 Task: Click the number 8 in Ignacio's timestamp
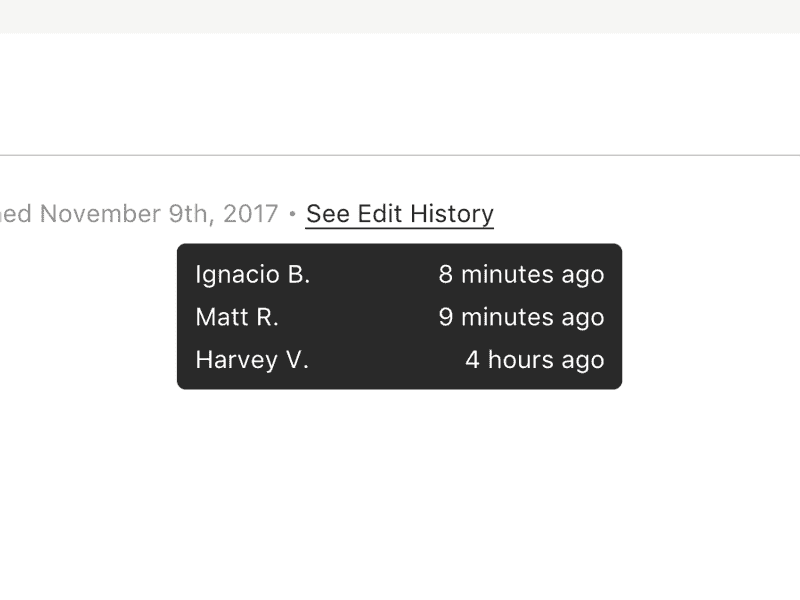445,274
